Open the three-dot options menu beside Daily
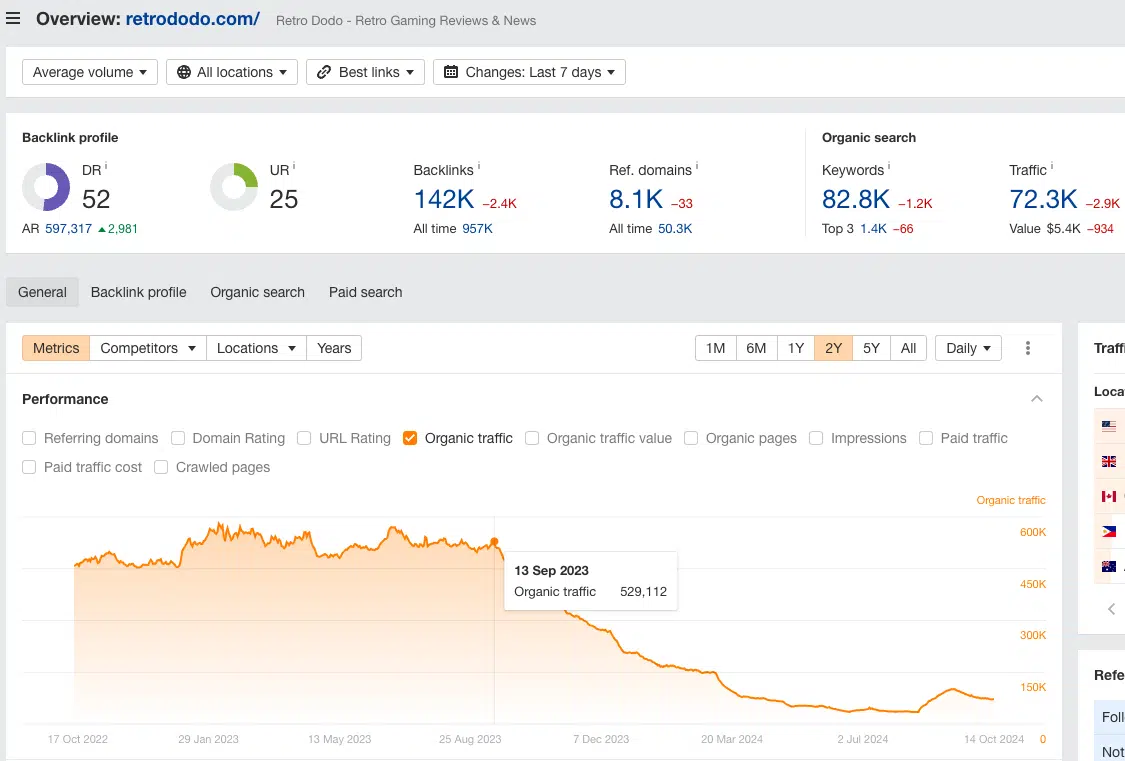The image size is (1125, 761). coord(1027,347)
